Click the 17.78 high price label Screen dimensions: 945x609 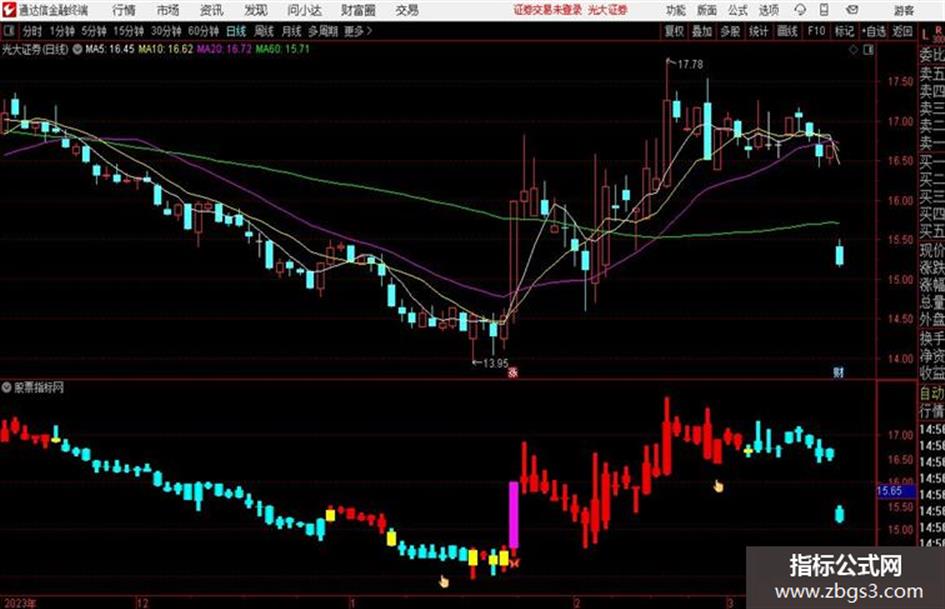[x=690, y=64]
